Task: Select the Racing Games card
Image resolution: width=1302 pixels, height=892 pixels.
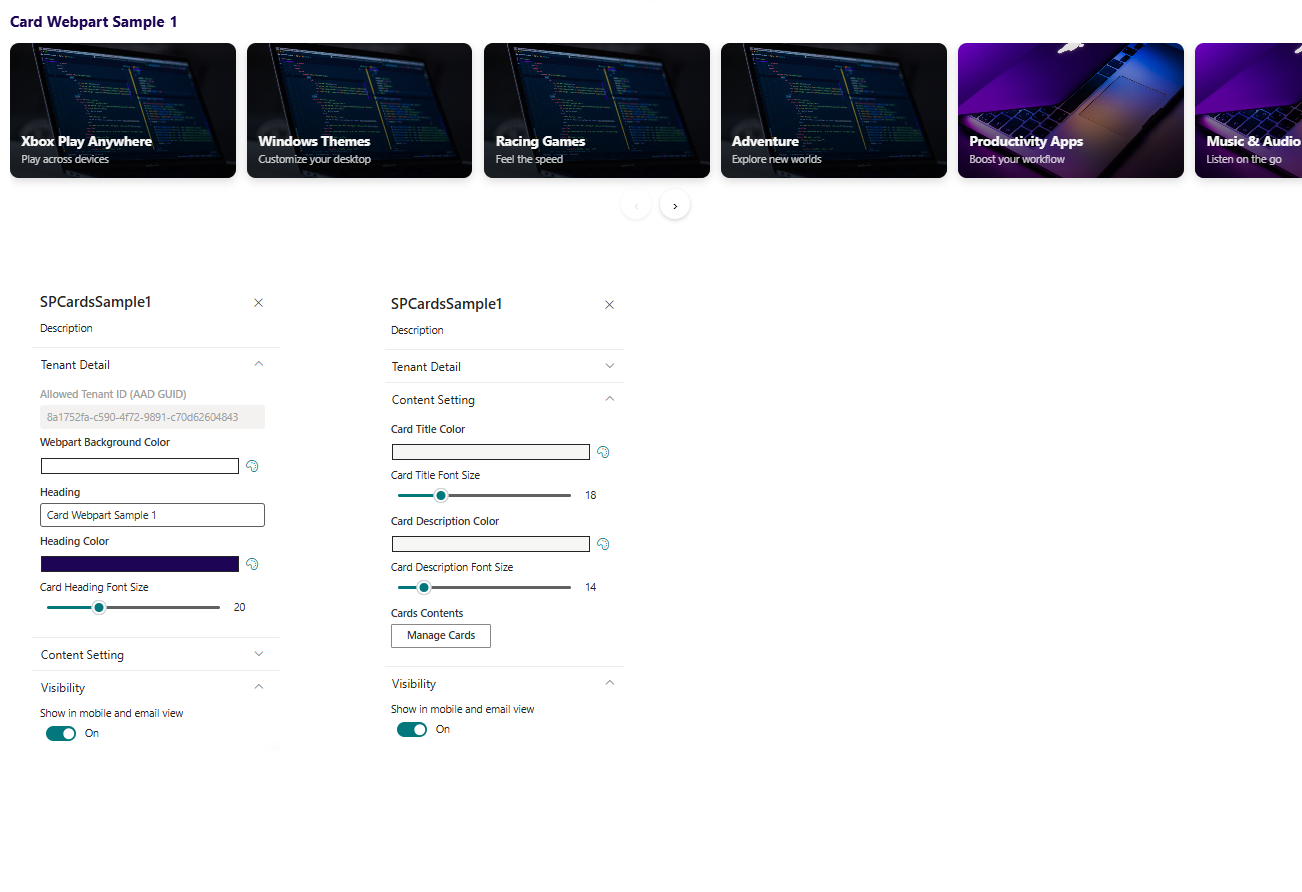Action: tap(596, 110)
